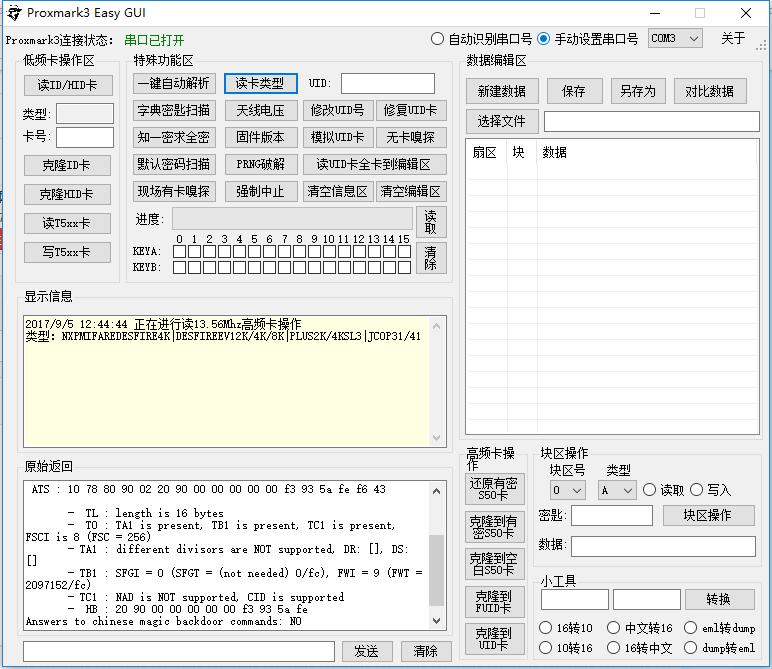772x669 pixels.
Task: Click 知一密求全密 button
Action: click(174, 137)
